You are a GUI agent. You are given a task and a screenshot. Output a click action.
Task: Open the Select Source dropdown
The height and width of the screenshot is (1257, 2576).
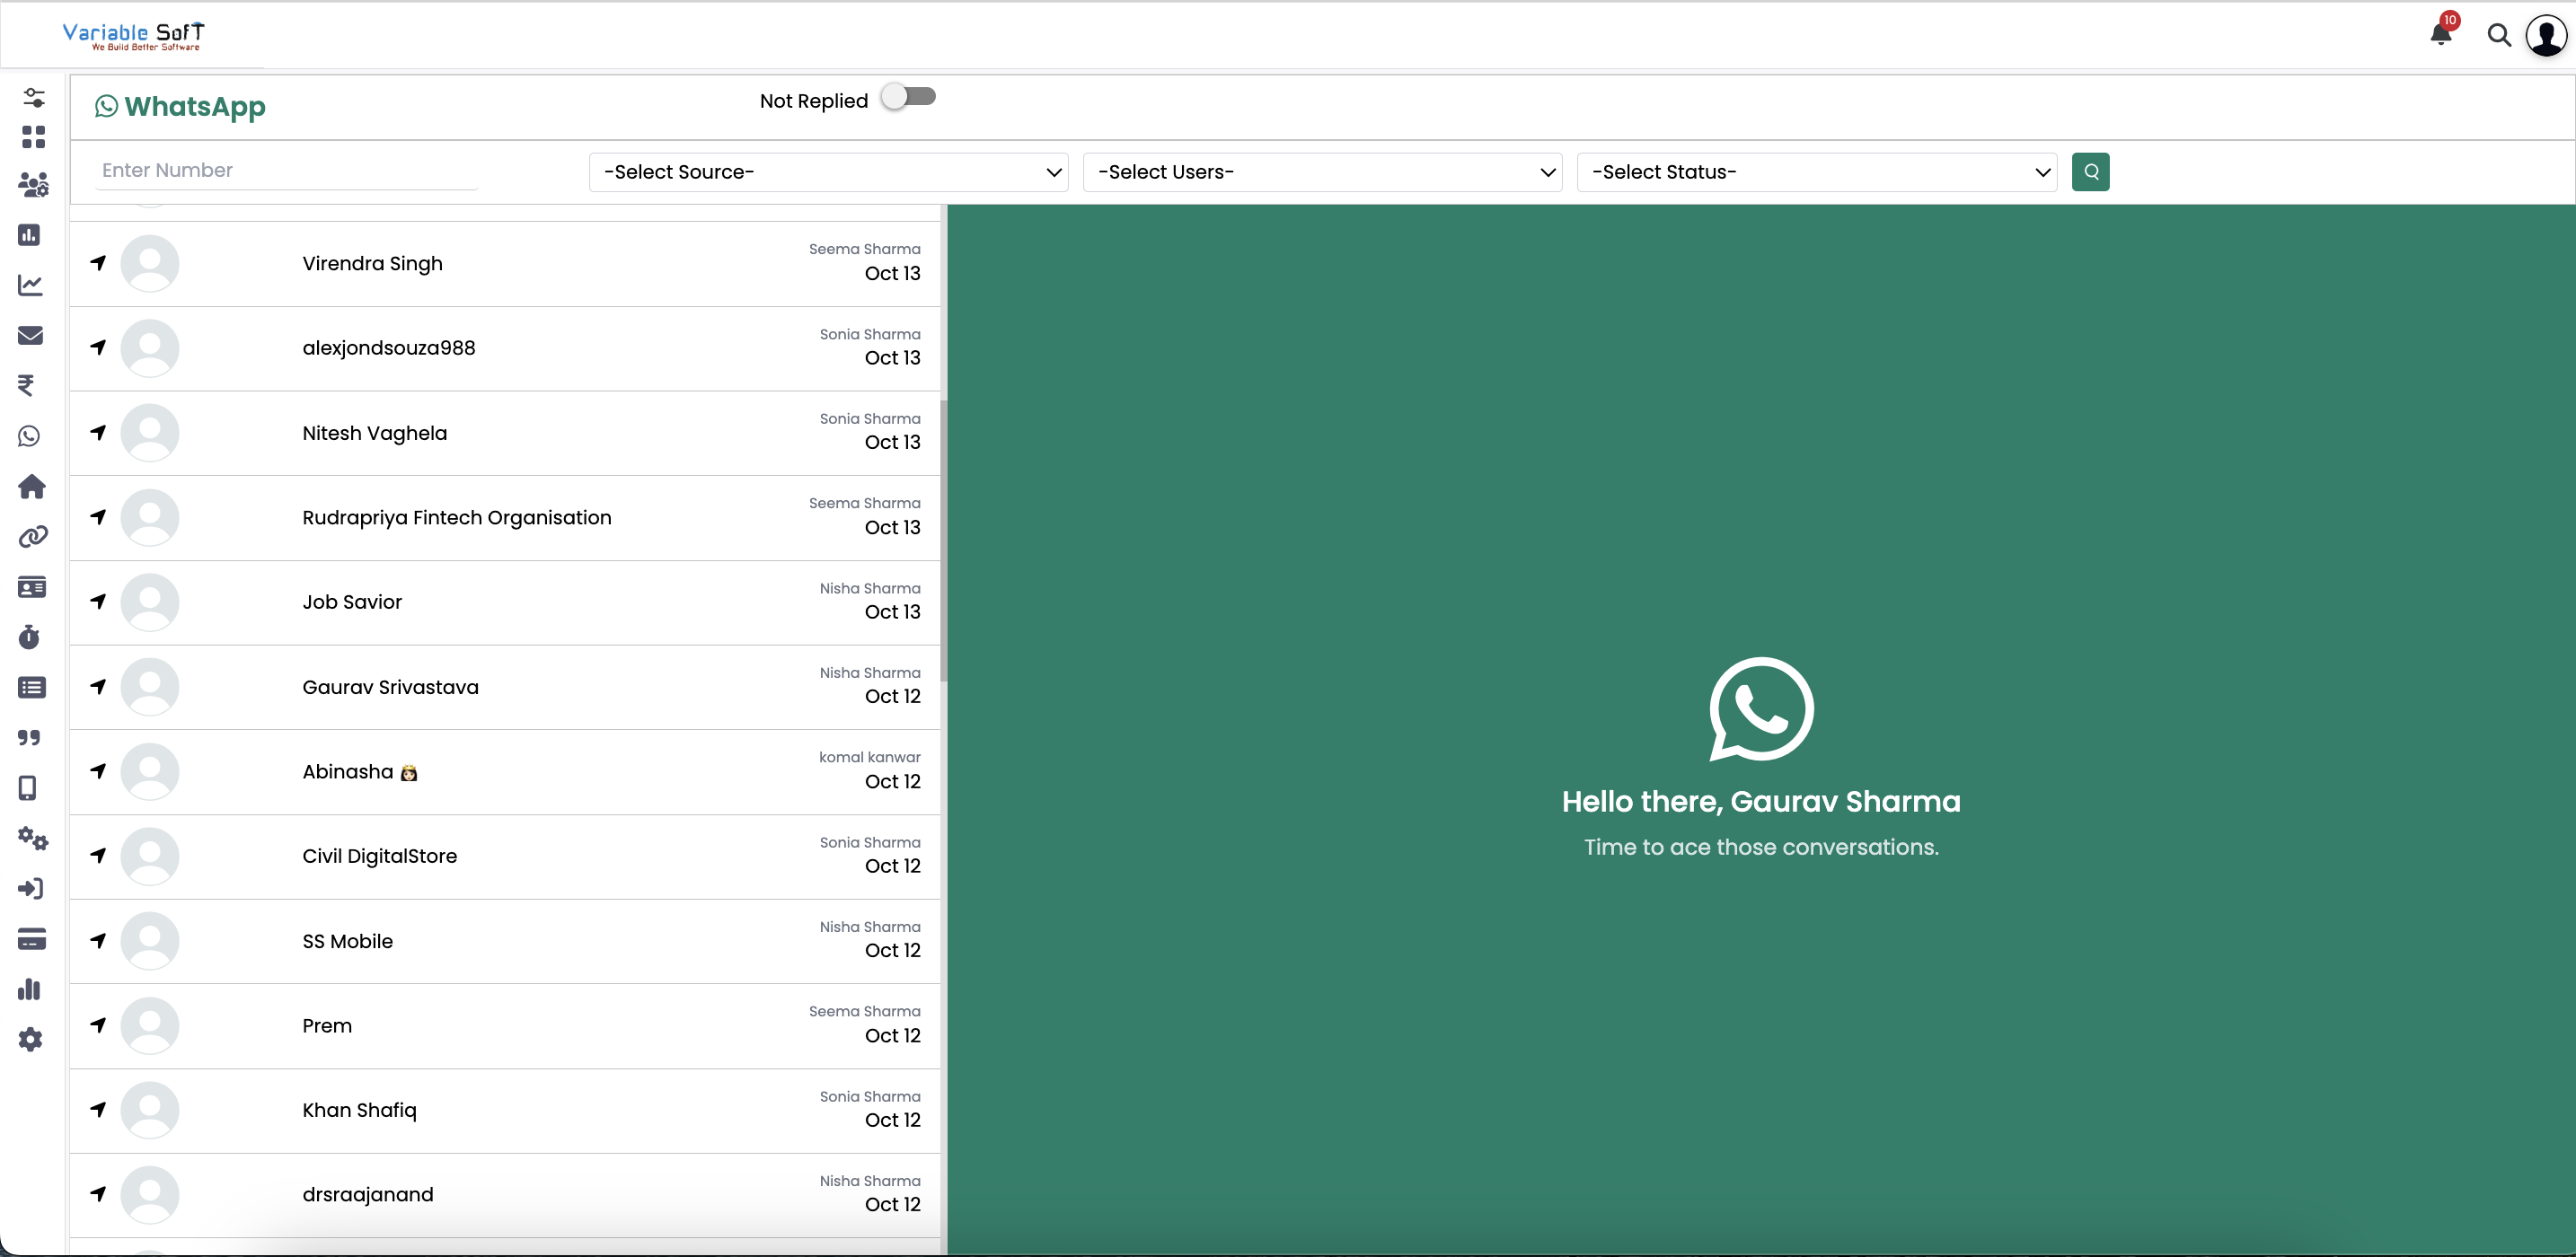[827, 171]
